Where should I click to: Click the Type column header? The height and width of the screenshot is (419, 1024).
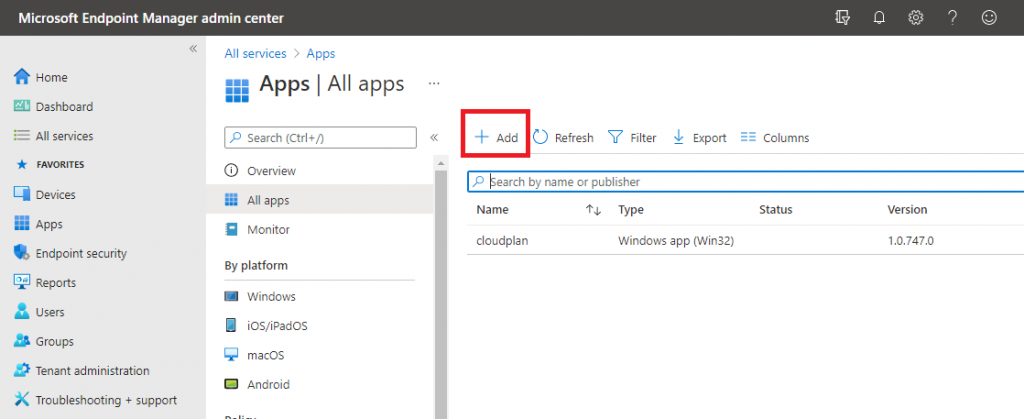click(x=631, y=210)
